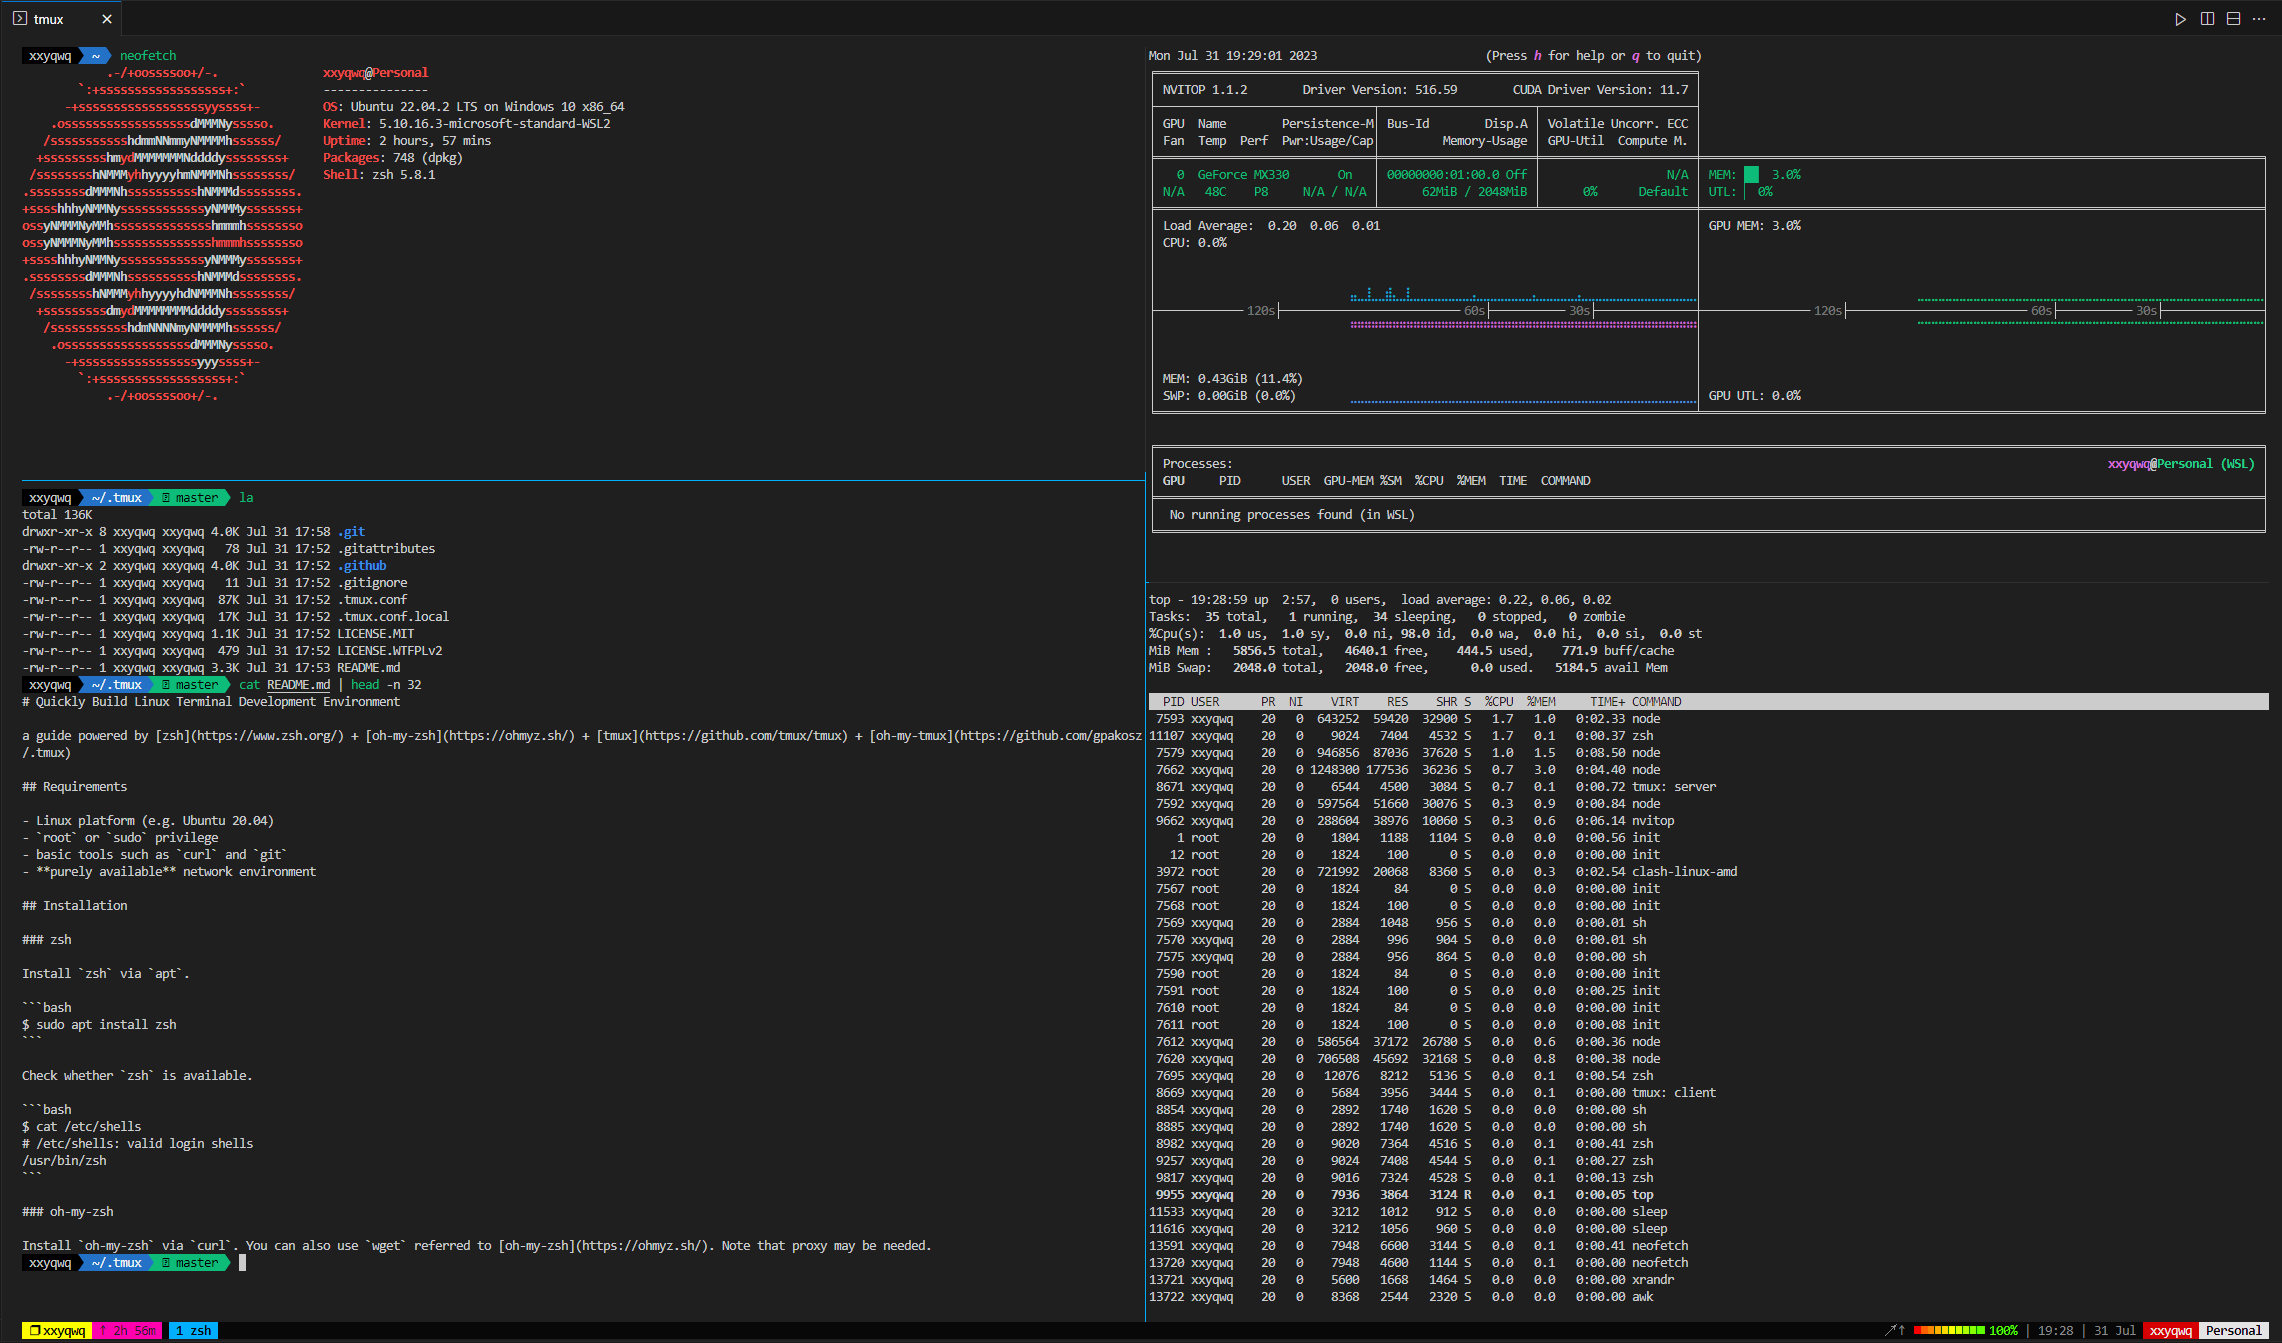Click the white Personal hostname badge
Screen dimensions: 2282x1343
click(2233, 1331)
